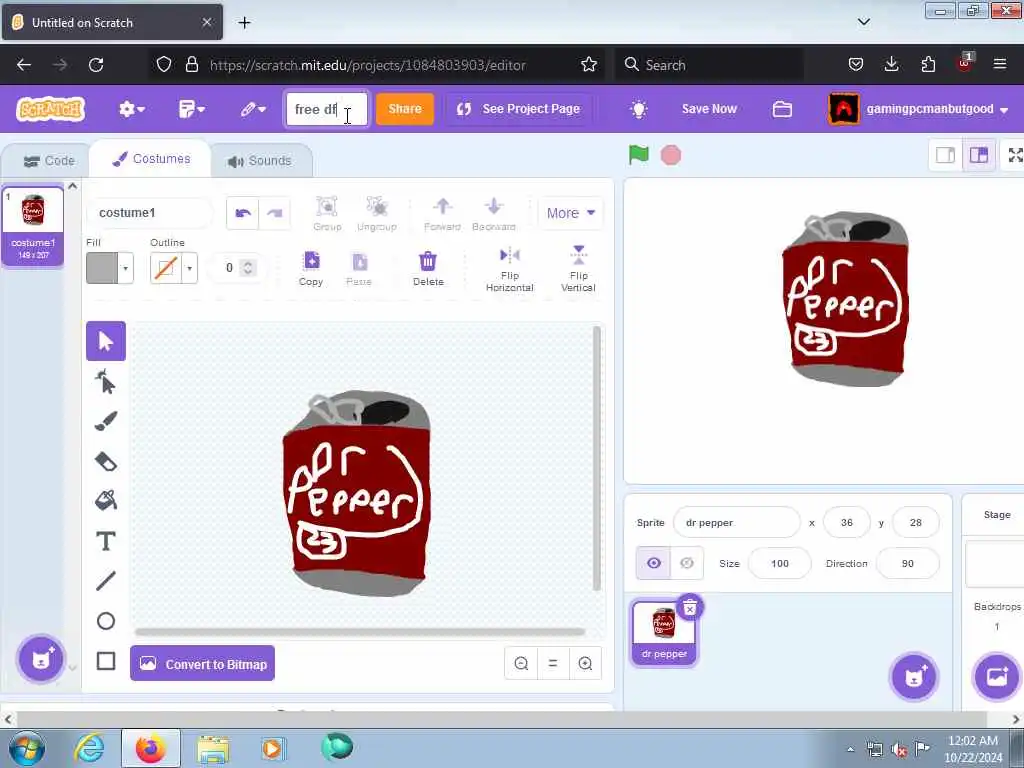The image size is (1024, 768).
Task: Open Firefox from the taskbar
Action: click(151, 748)
